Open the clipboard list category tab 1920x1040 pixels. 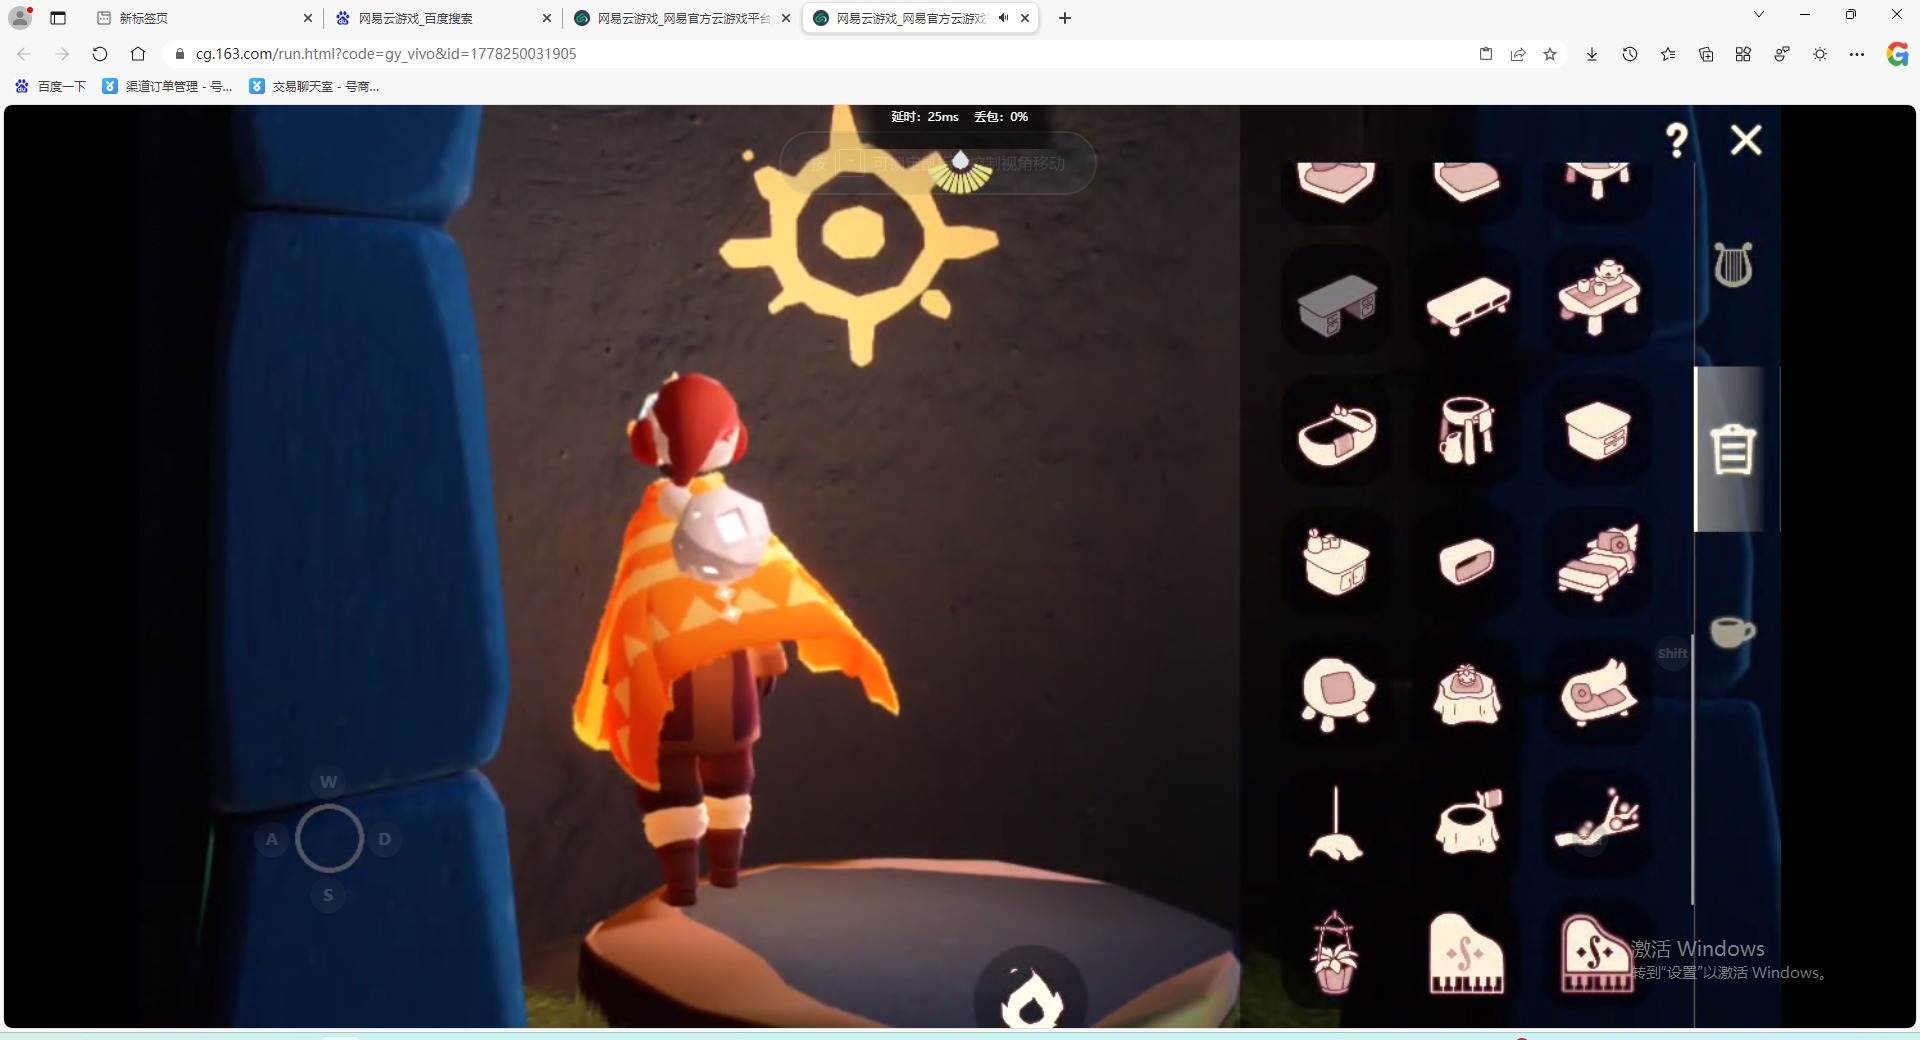[1733, 448]
